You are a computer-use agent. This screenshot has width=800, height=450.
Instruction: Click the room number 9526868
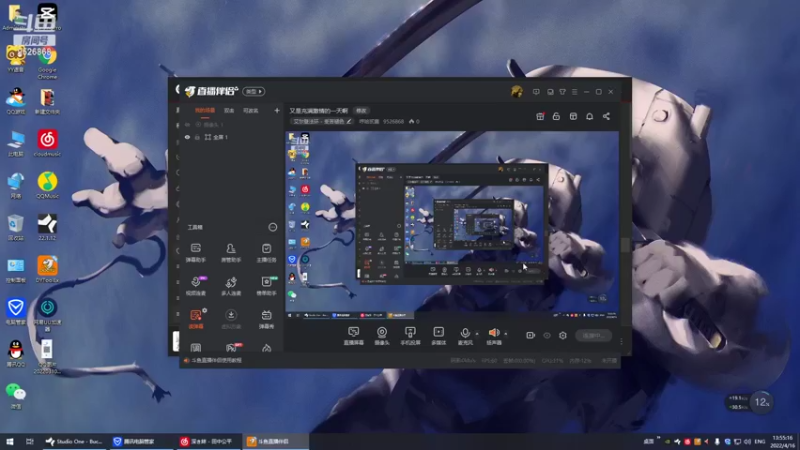[393, 121]
